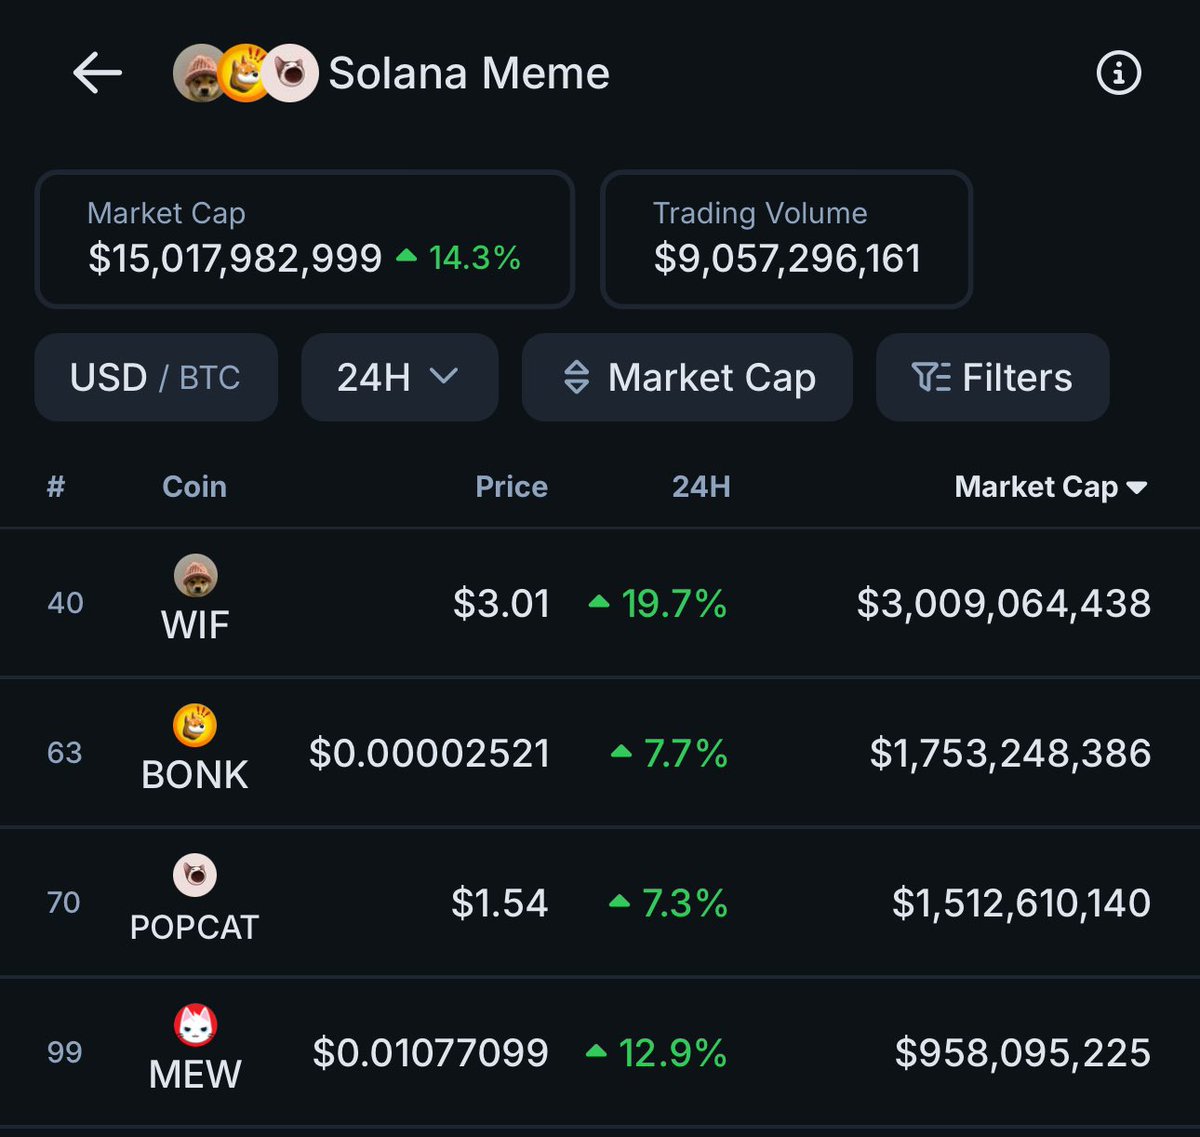Click the MEW coin logo
The width and height of the screenshot is (1200, 1137).
point(194,1022)
